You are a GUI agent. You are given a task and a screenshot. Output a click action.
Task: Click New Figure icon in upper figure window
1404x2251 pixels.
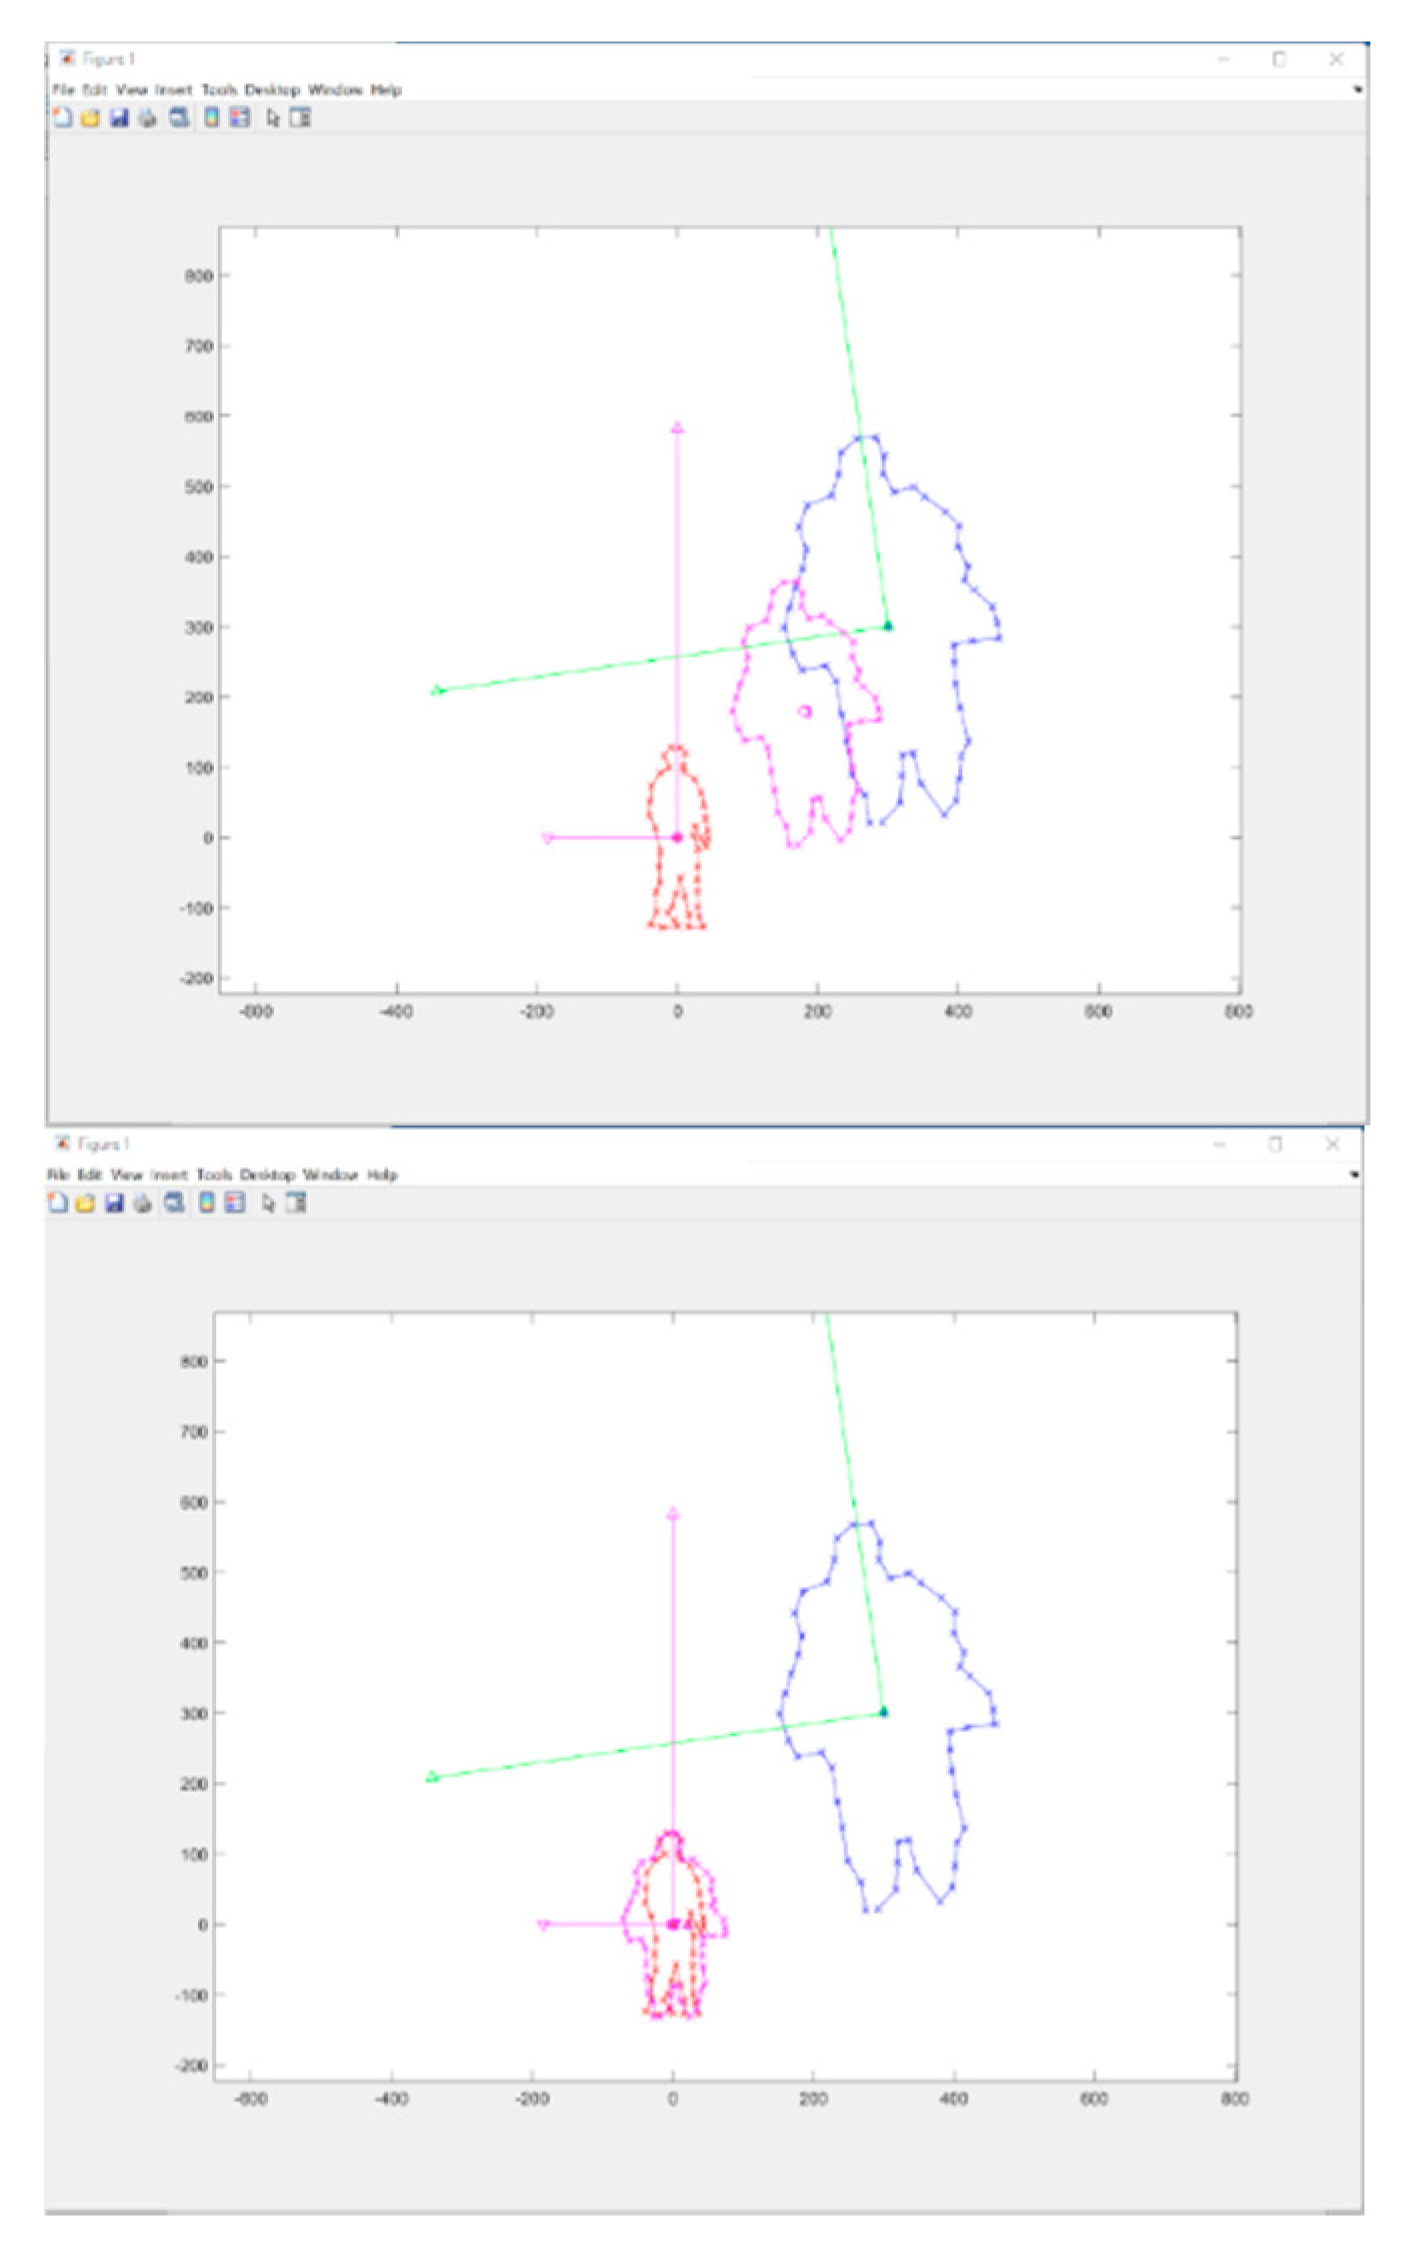[x=62, y=118]
